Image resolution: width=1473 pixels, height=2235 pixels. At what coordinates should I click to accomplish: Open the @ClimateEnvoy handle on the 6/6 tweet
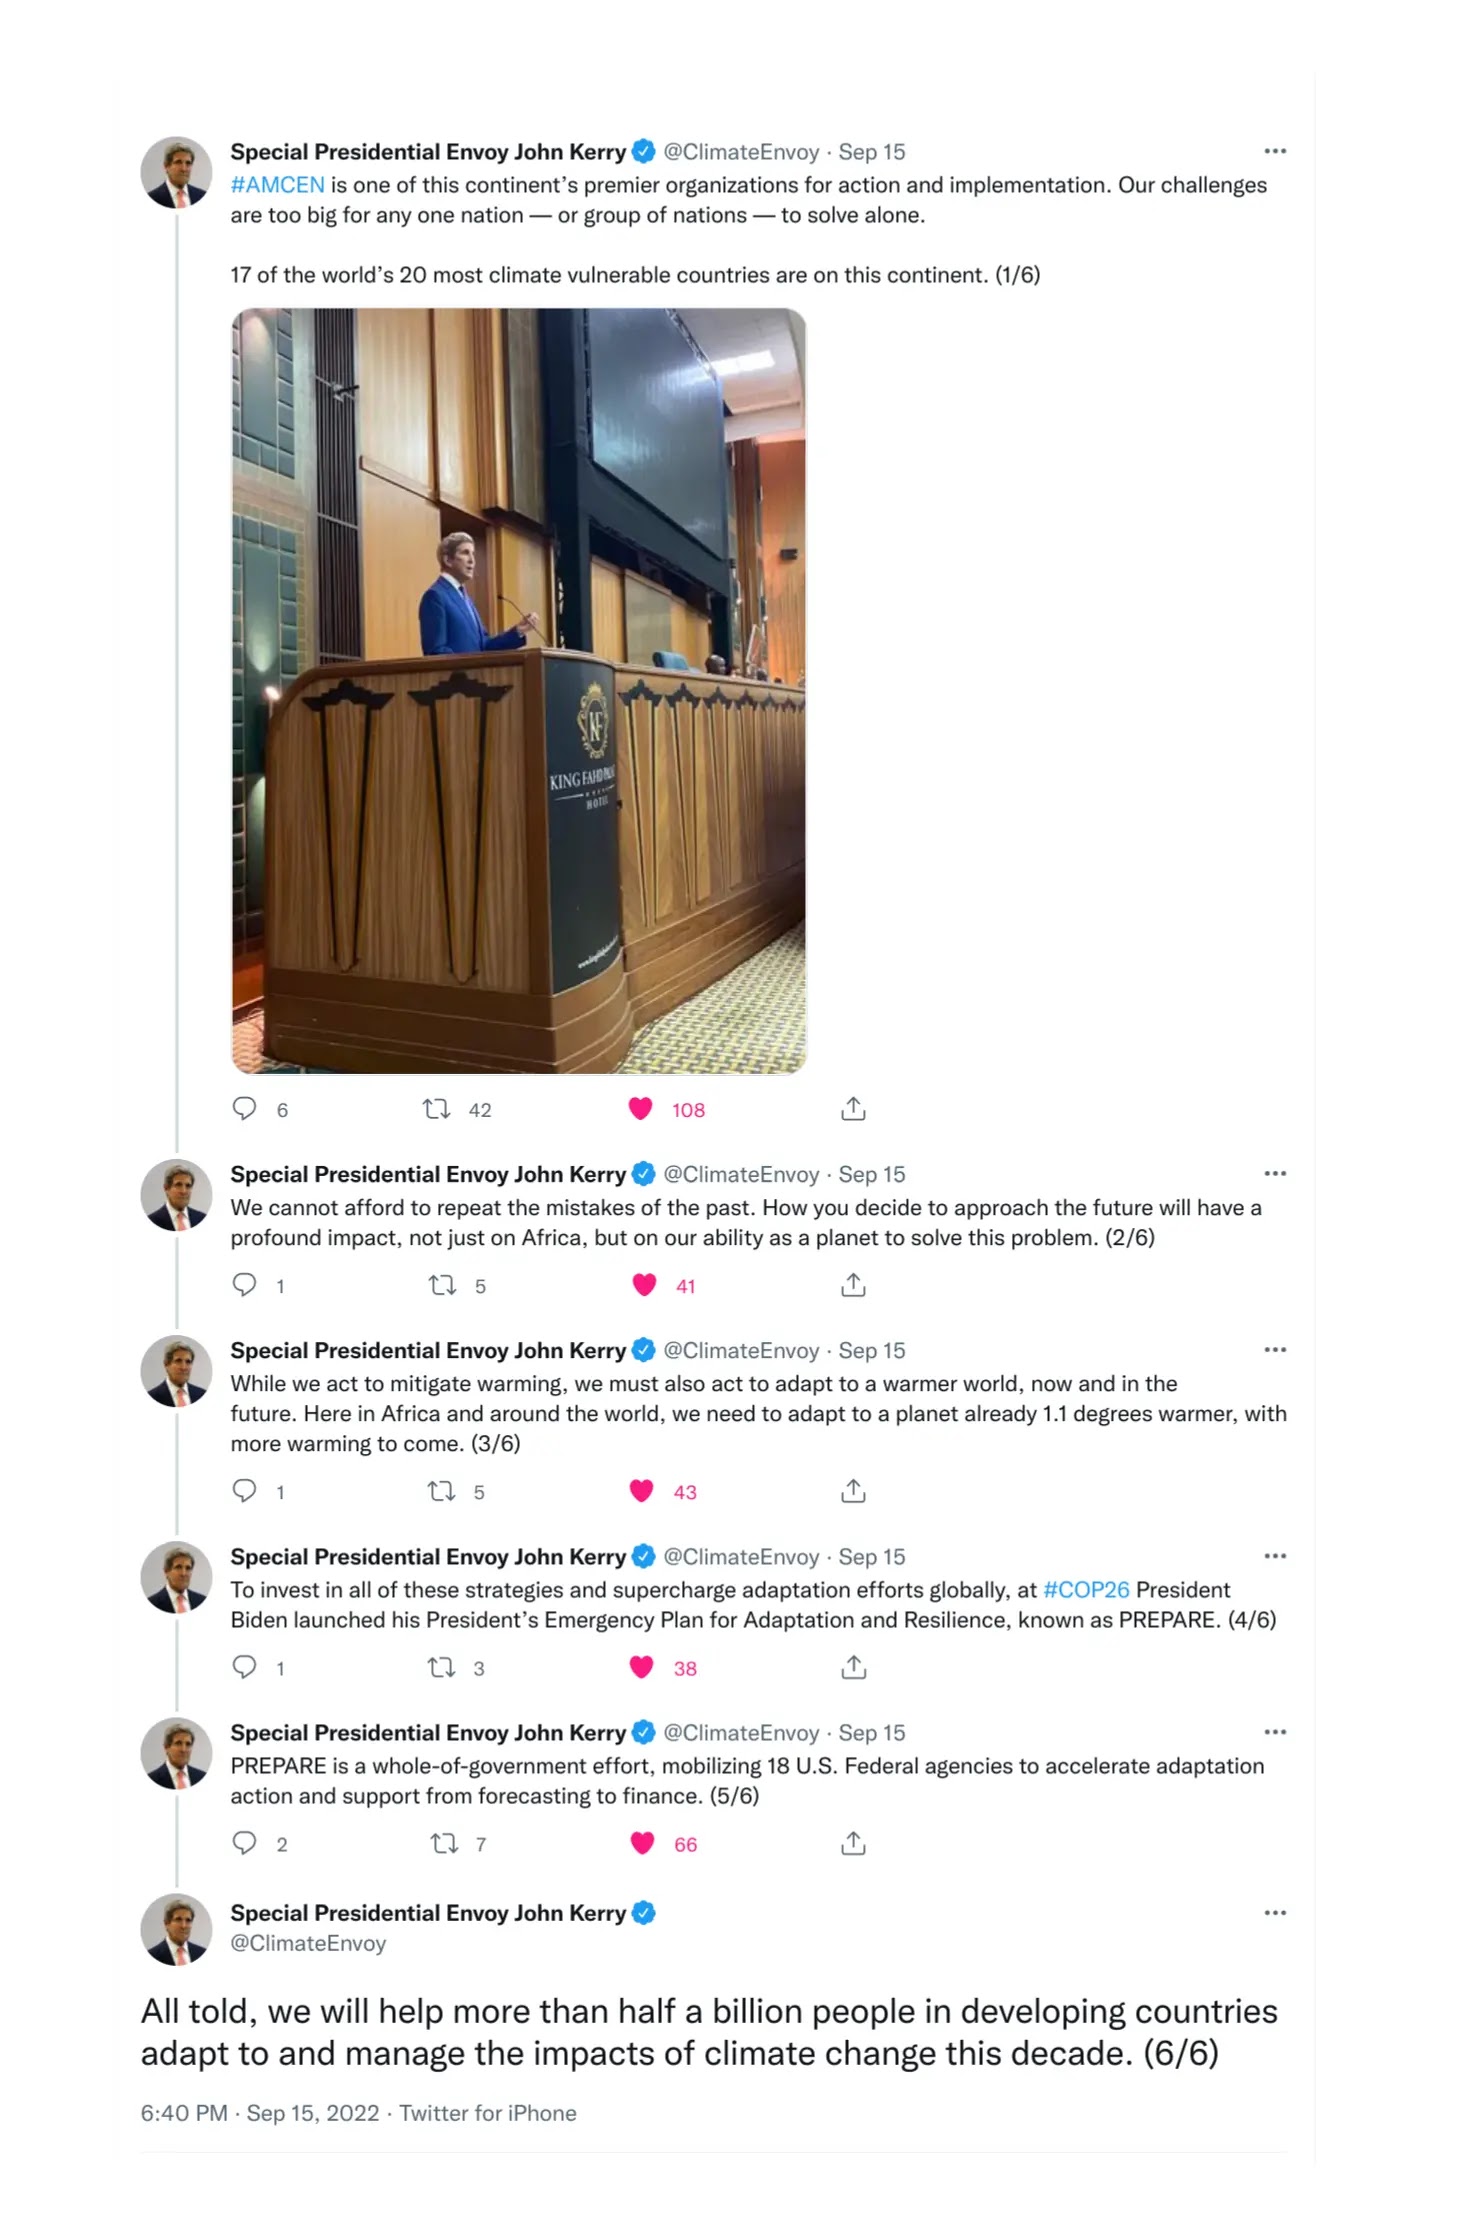308,1943
